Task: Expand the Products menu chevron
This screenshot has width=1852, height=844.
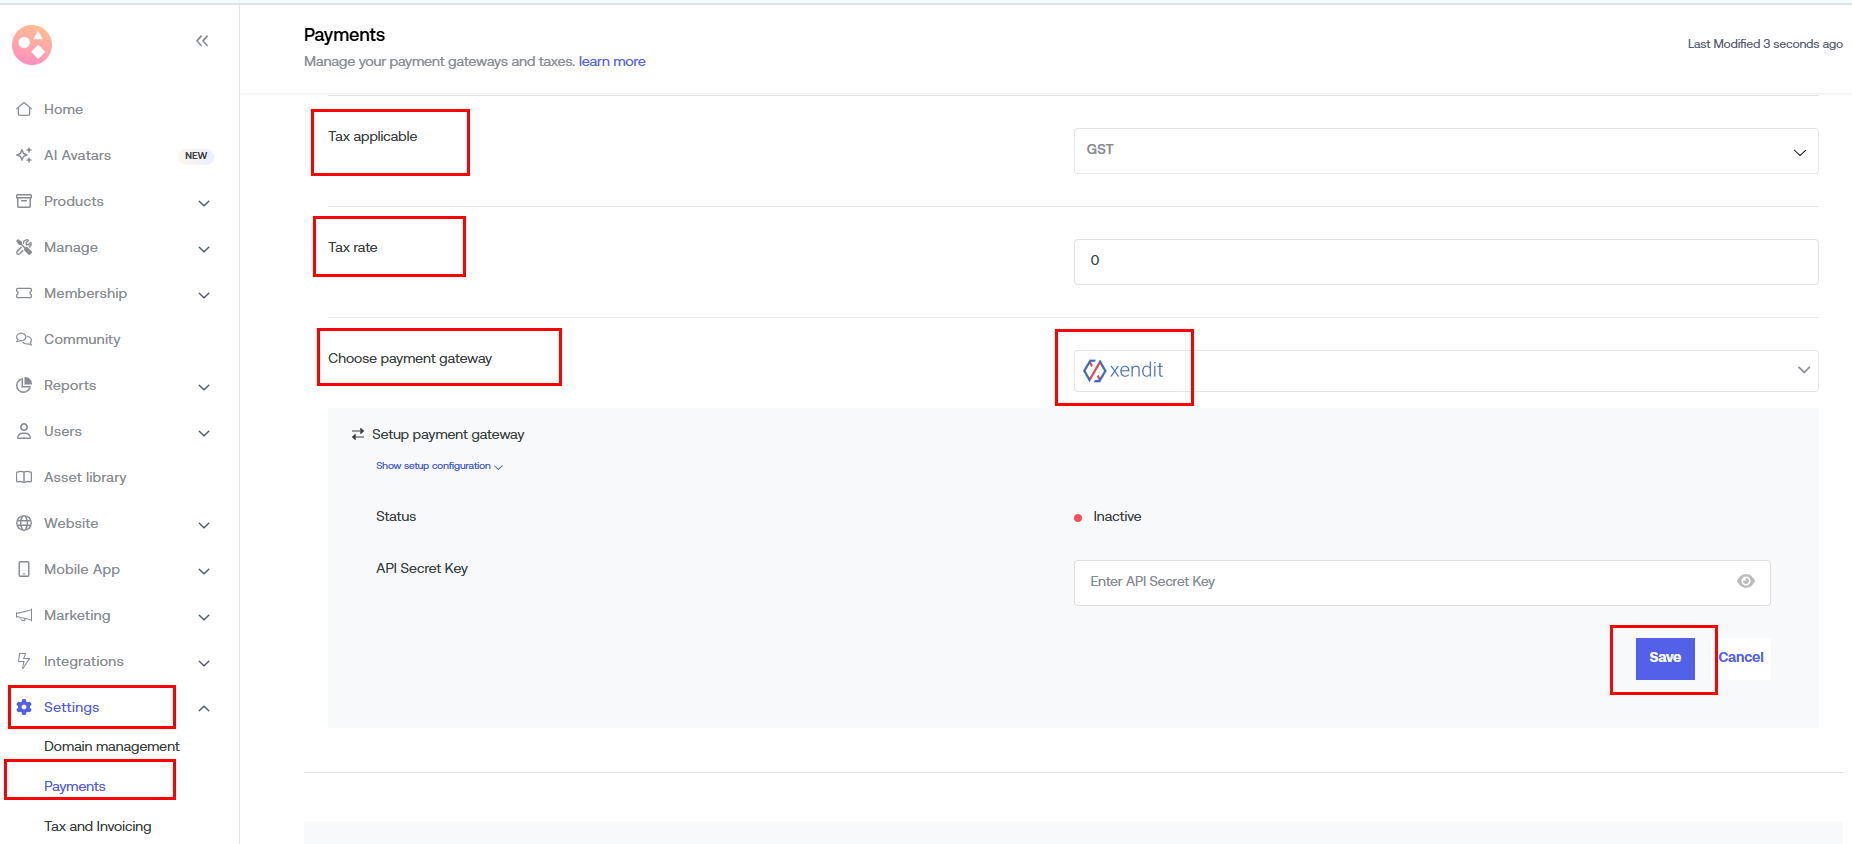Action: click(x=204, y=203)
